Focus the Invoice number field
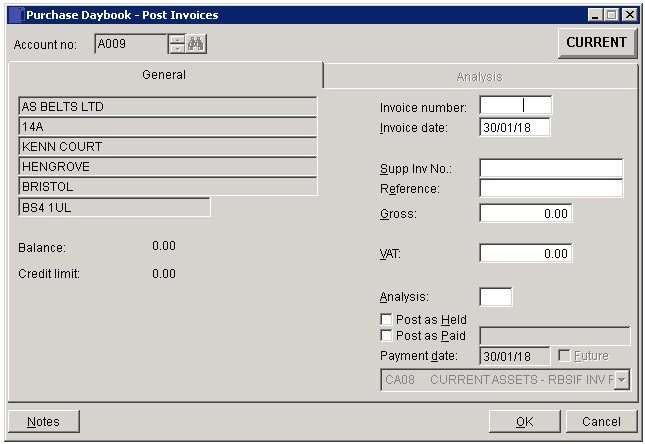Screen dimensions: 645x444 click(515, 106)
